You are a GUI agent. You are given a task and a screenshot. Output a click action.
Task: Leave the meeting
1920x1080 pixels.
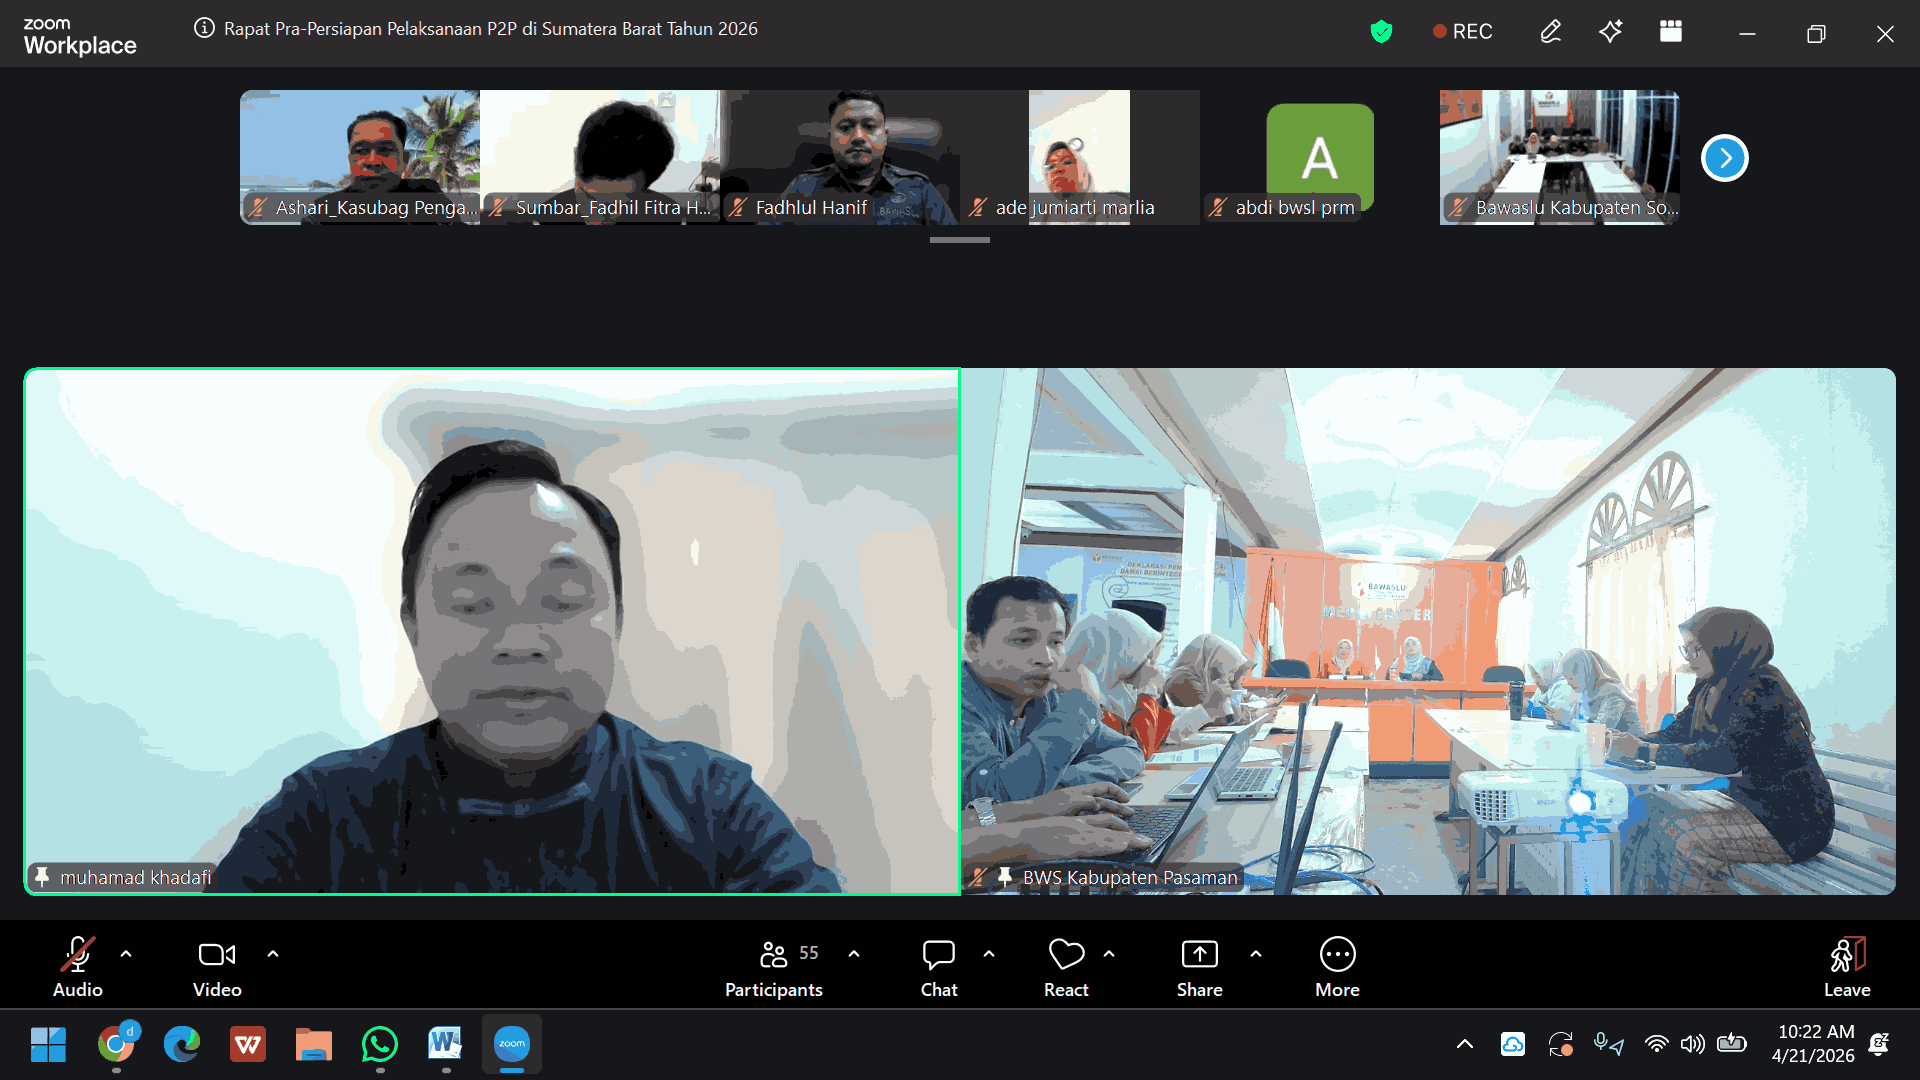click(x=1846, y=955)
